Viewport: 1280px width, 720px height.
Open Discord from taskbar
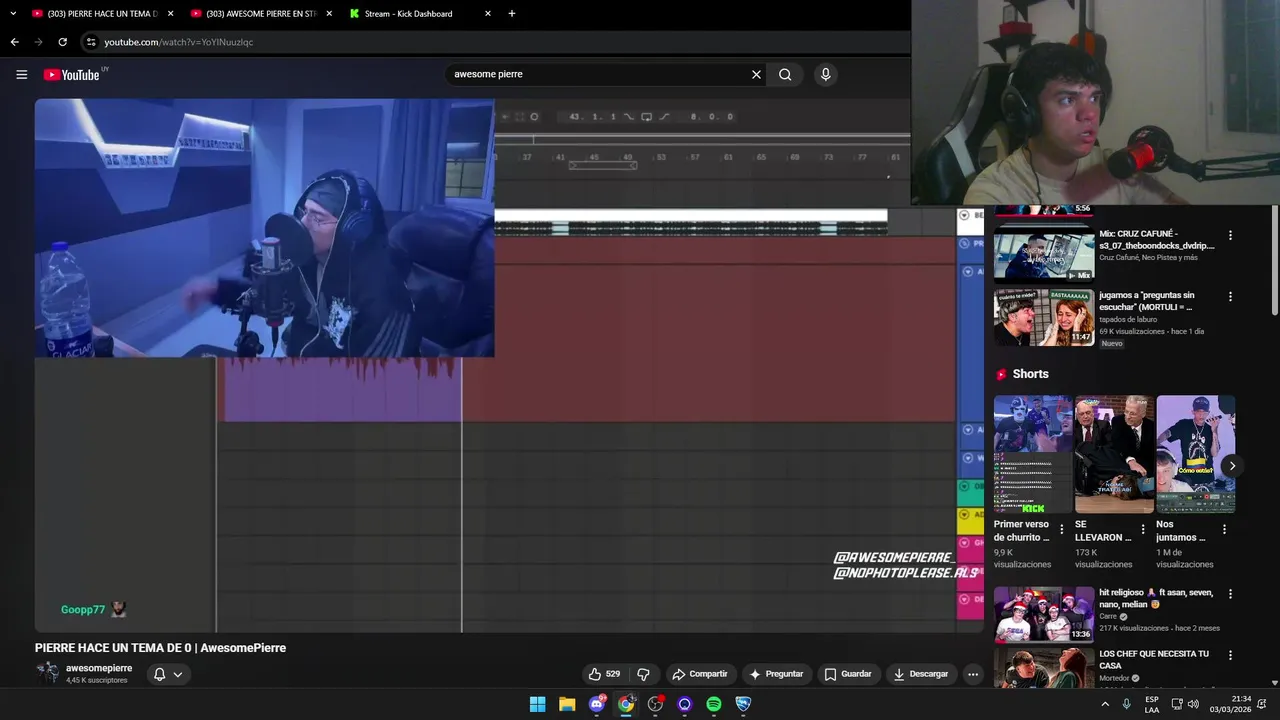point(597,704)
